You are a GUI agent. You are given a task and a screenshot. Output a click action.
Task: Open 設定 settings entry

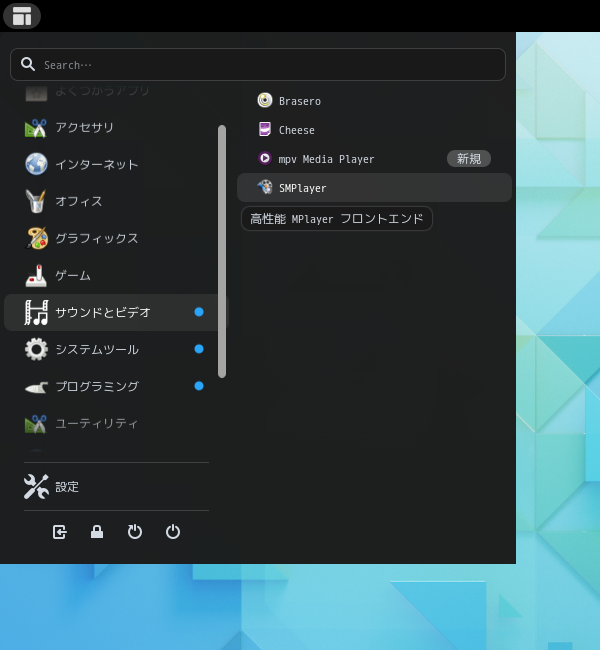(x=116, y=487)
